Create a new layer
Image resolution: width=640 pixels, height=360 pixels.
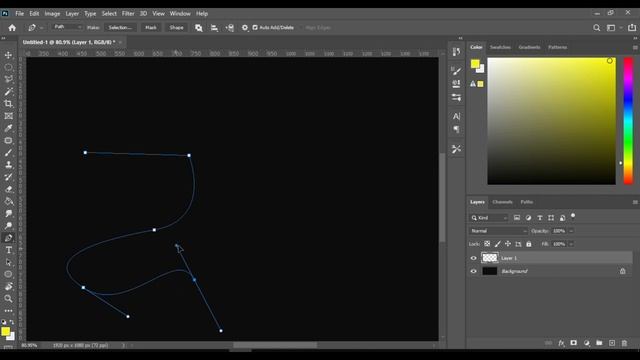tap(612, 343)
